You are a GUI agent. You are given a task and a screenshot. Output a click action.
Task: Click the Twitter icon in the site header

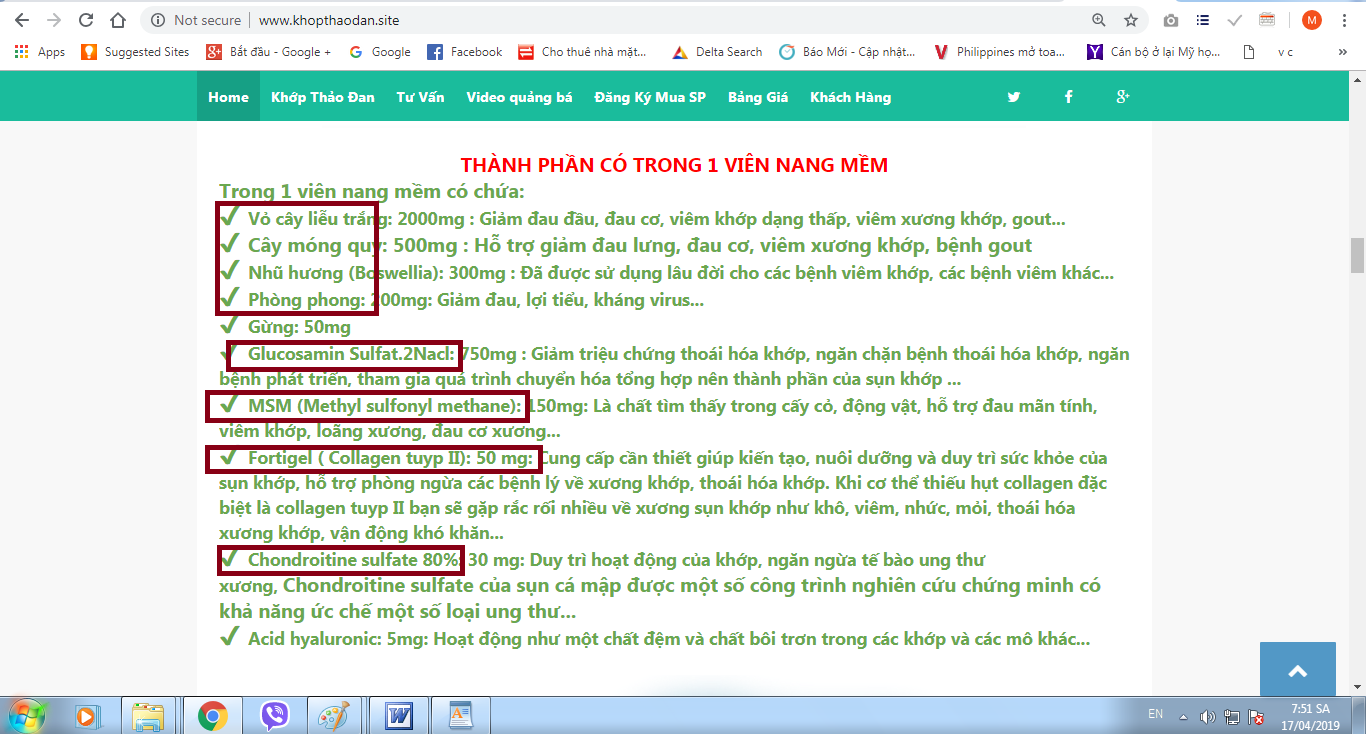point(1014,97)
